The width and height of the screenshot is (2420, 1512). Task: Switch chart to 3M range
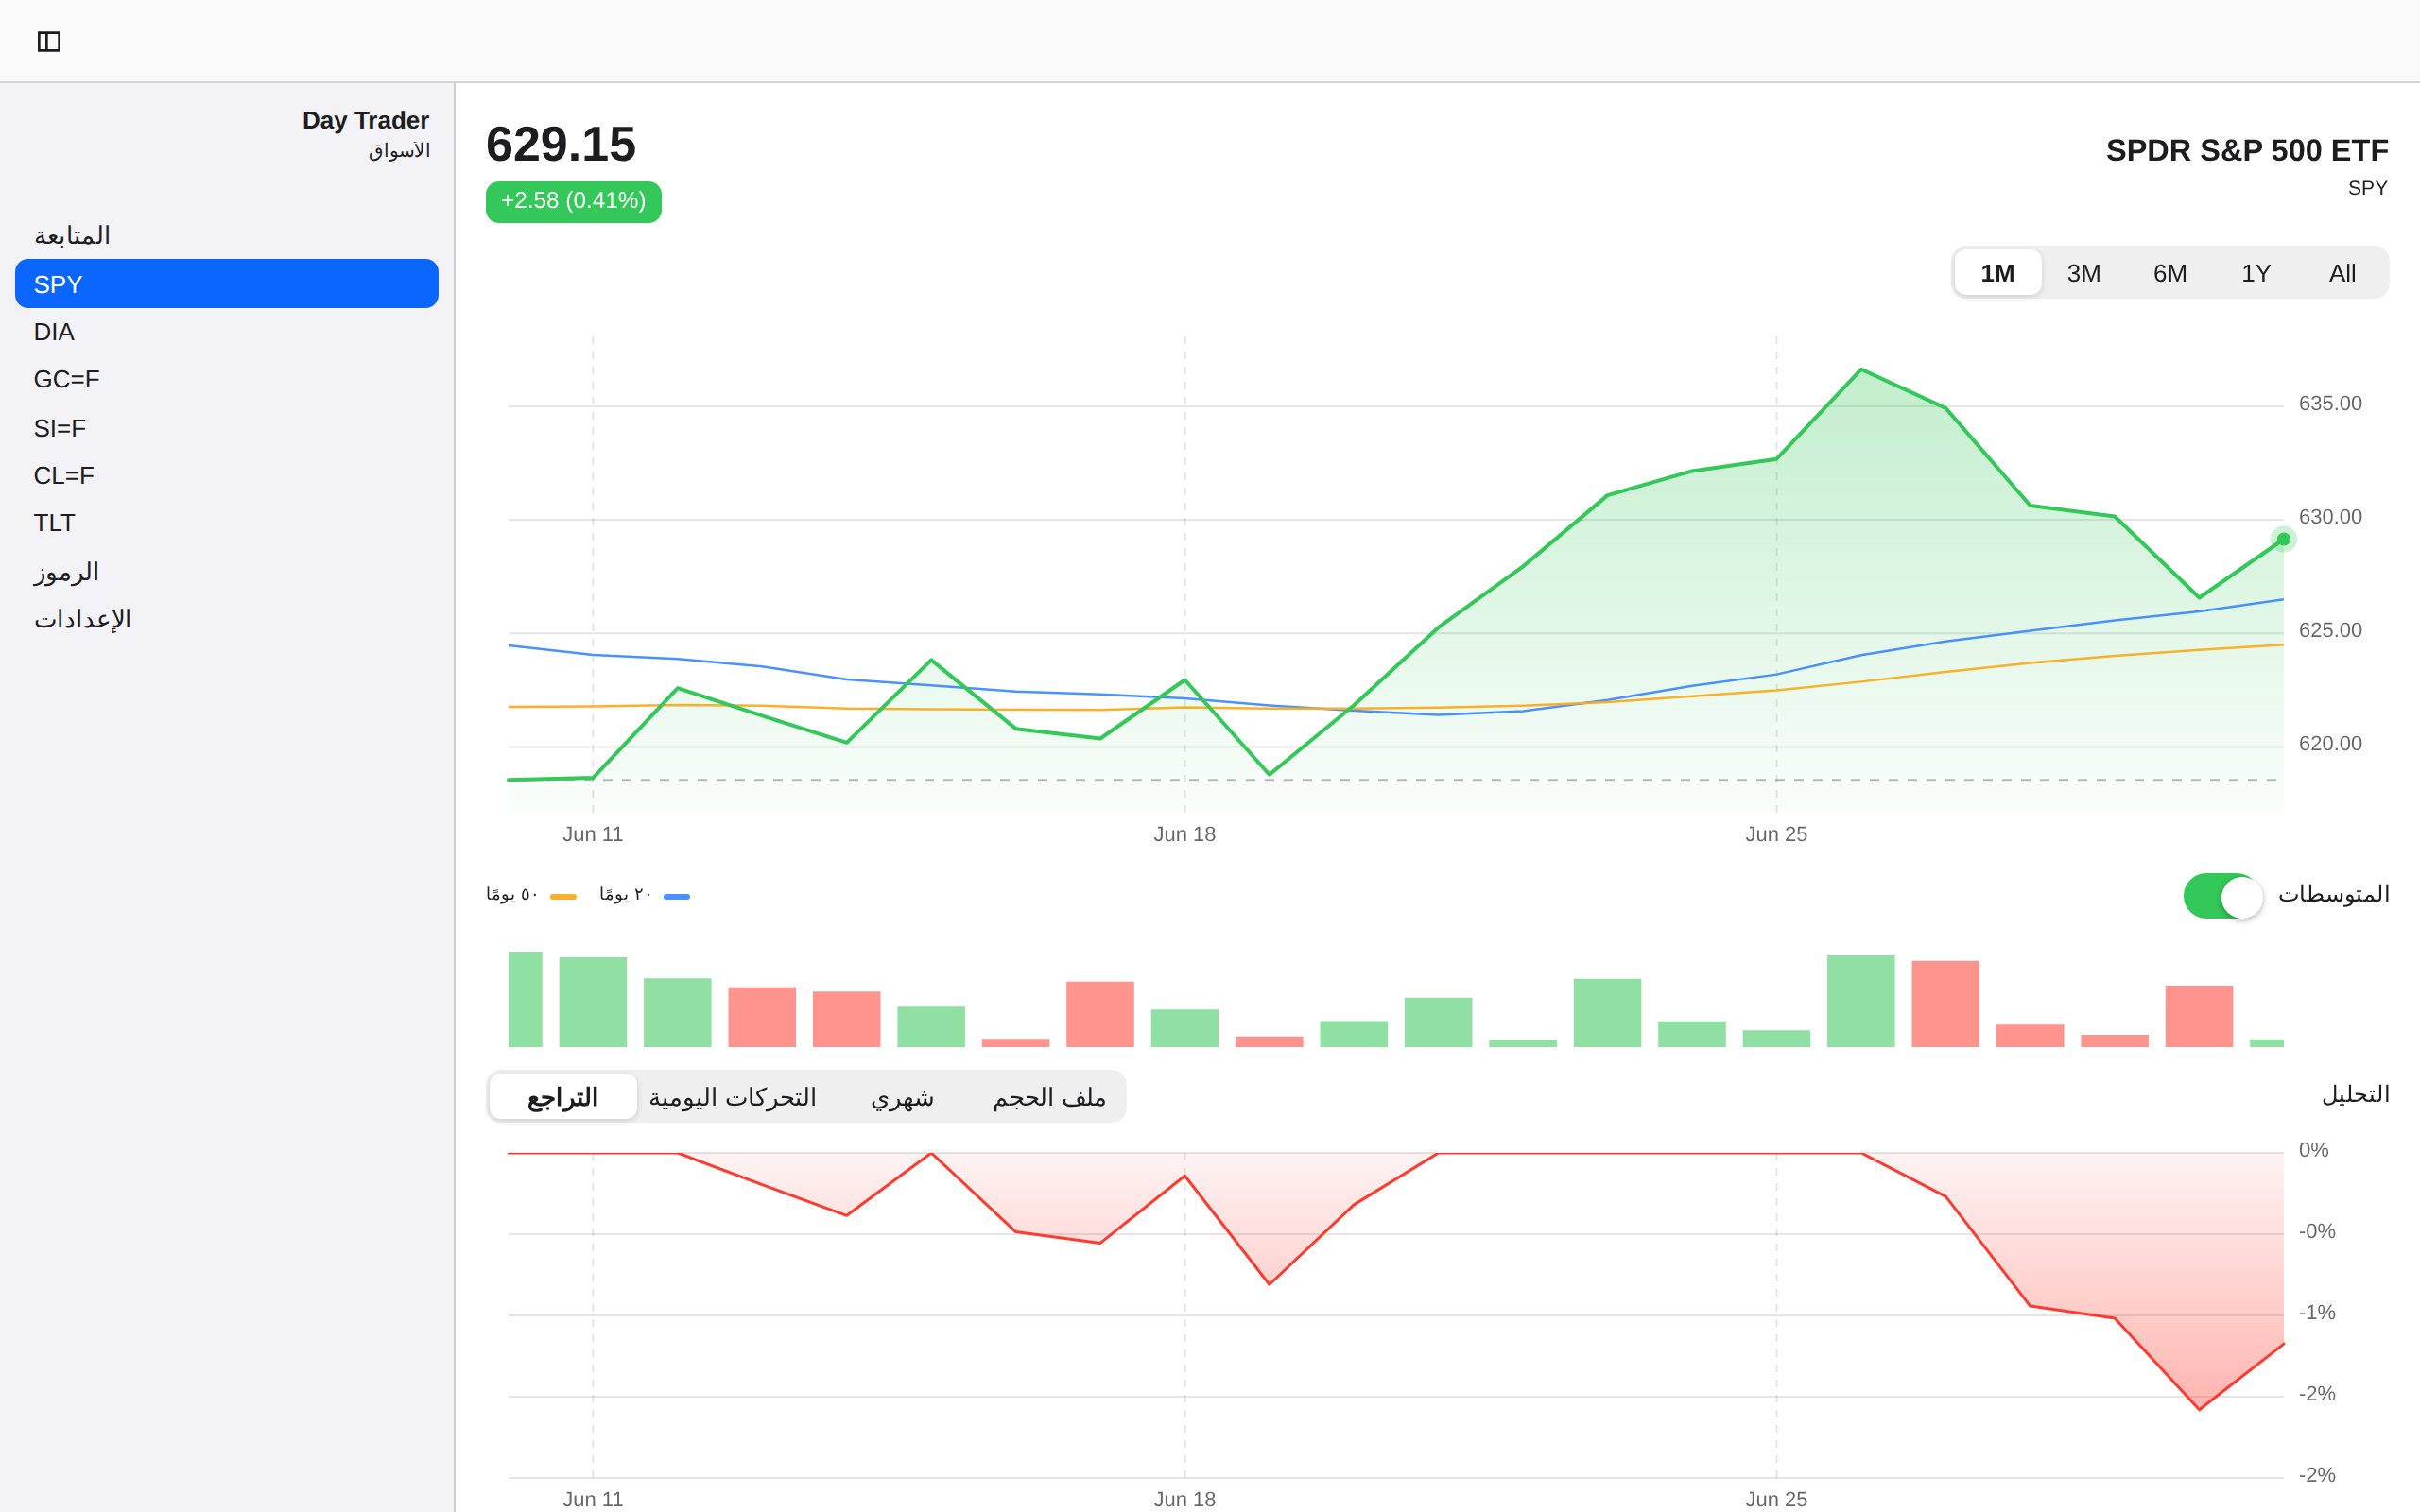click(x=2084, y=273)
